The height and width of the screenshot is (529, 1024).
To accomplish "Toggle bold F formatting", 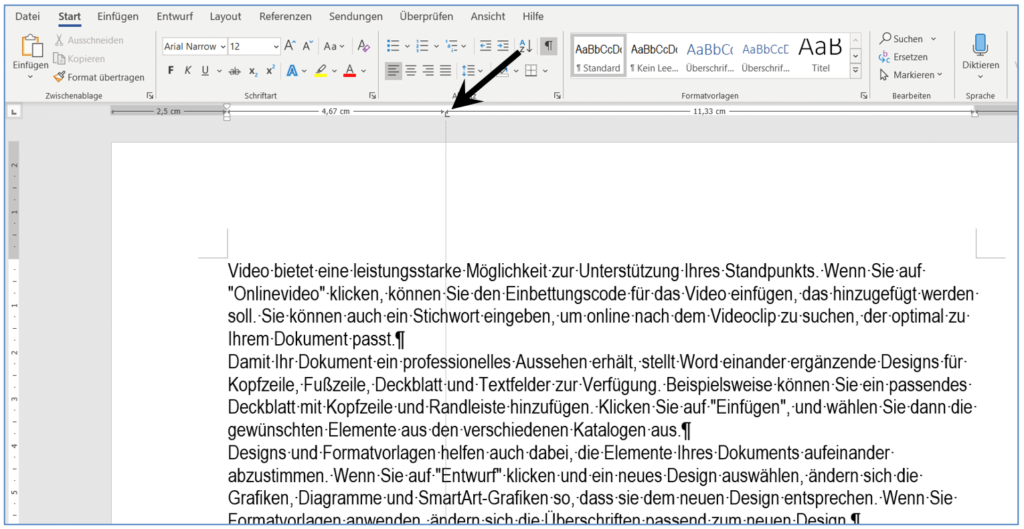I will click(171, 71).
